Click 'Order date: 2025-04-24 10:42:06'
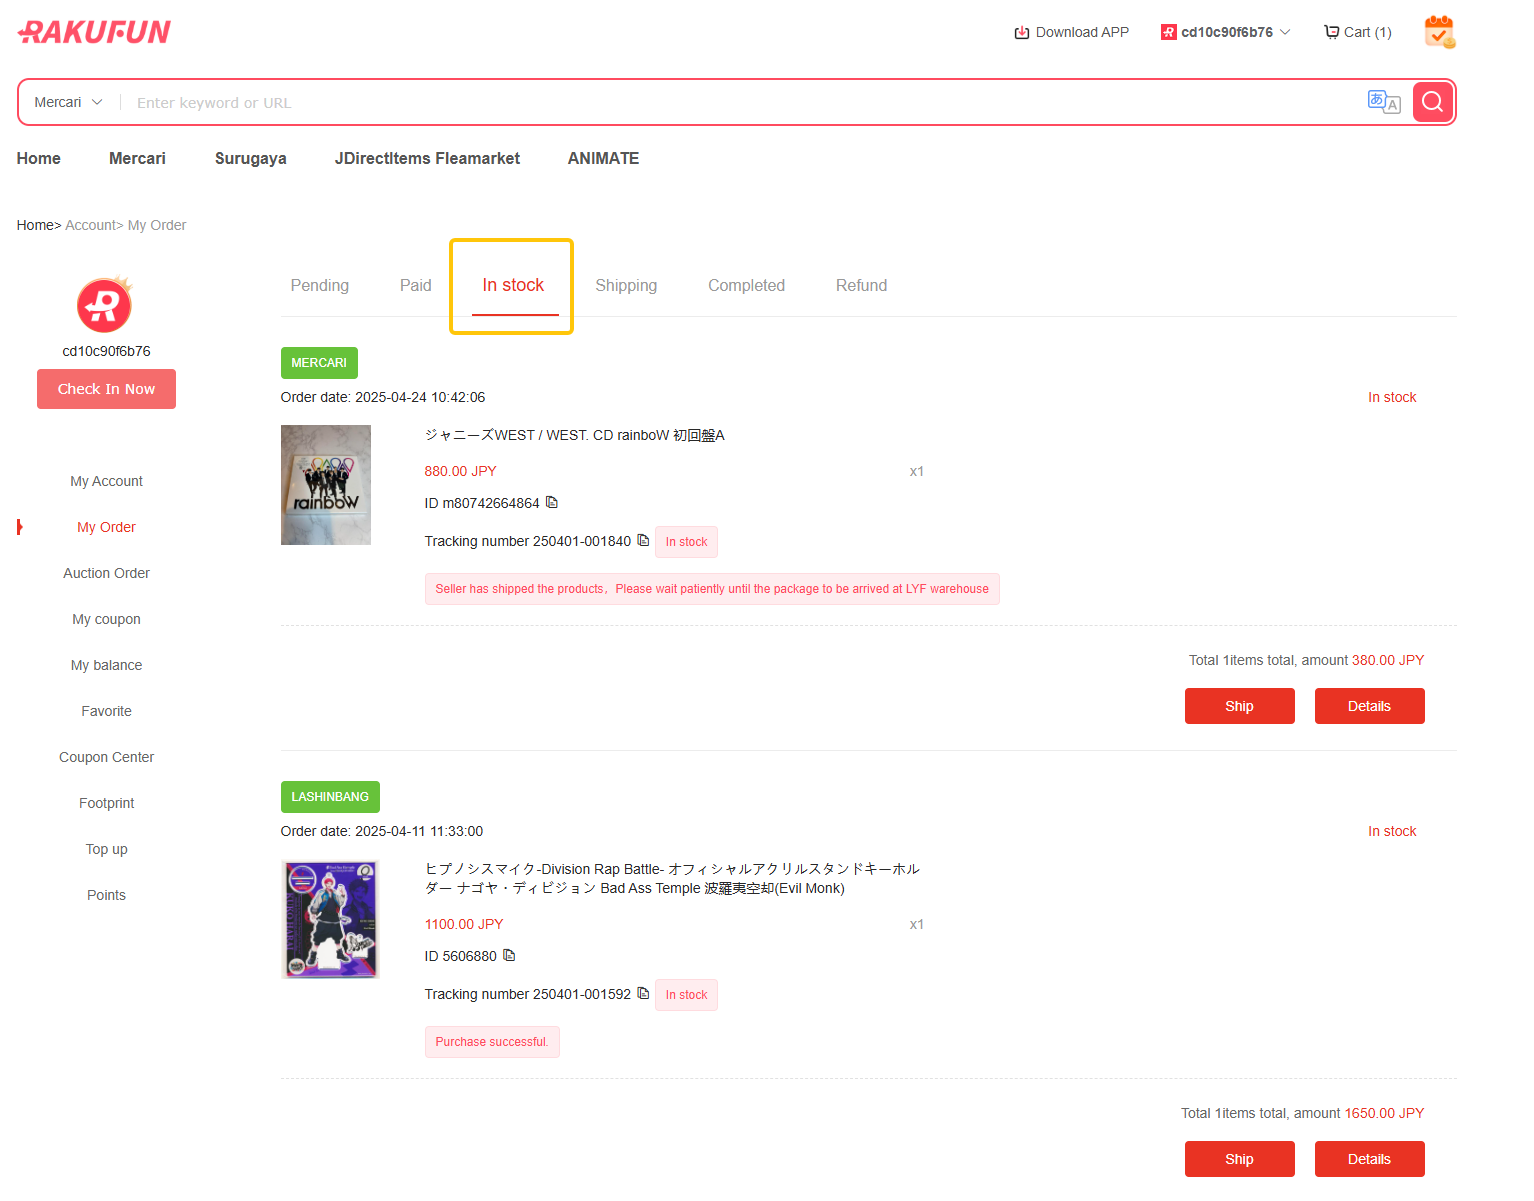Image resolution: width=1534 pixels, height=1201 pixels. pos(383,397)
